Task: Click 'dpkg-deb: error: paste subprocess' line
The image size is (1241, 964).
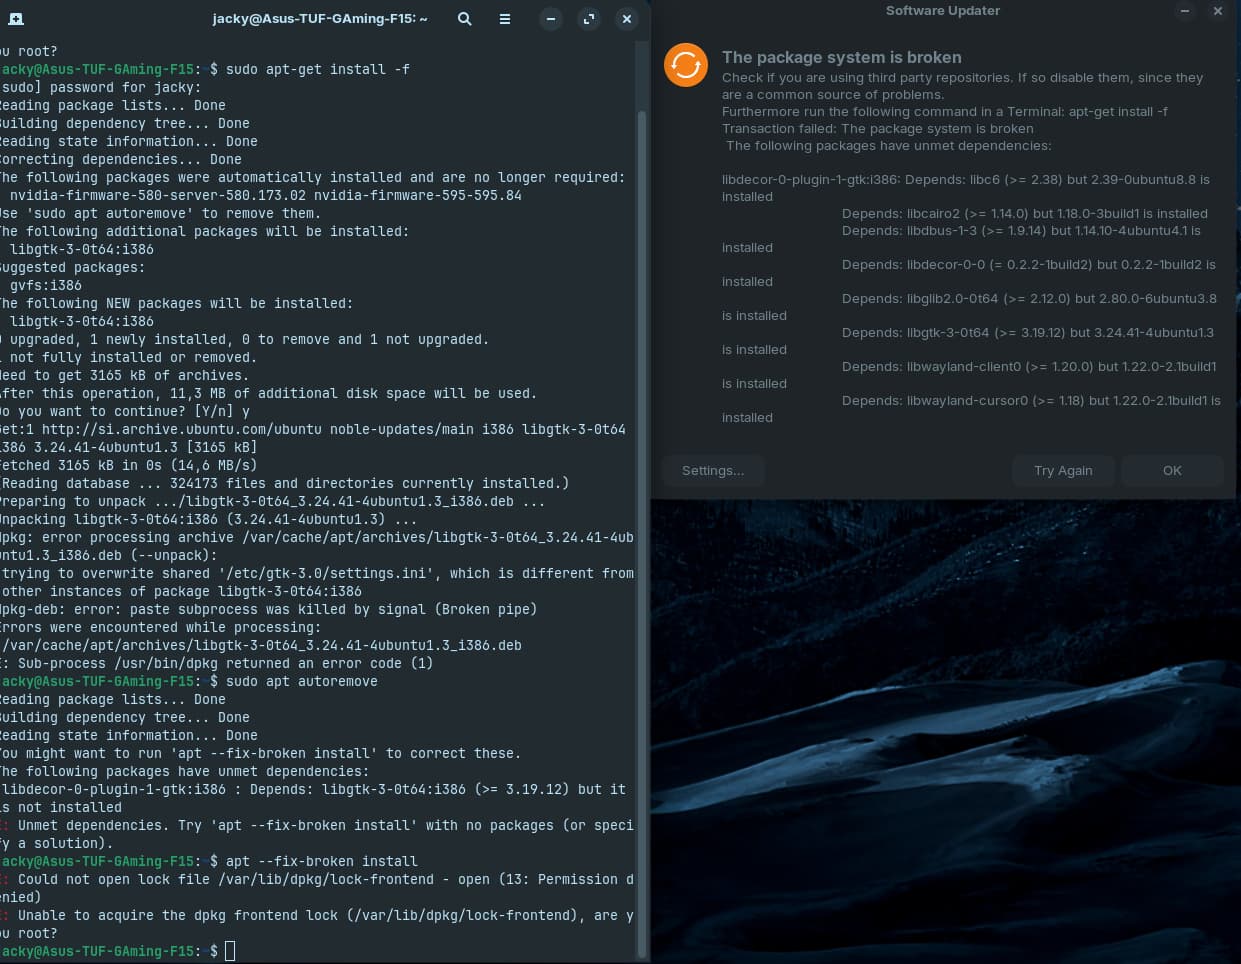Action: point(269,610)
